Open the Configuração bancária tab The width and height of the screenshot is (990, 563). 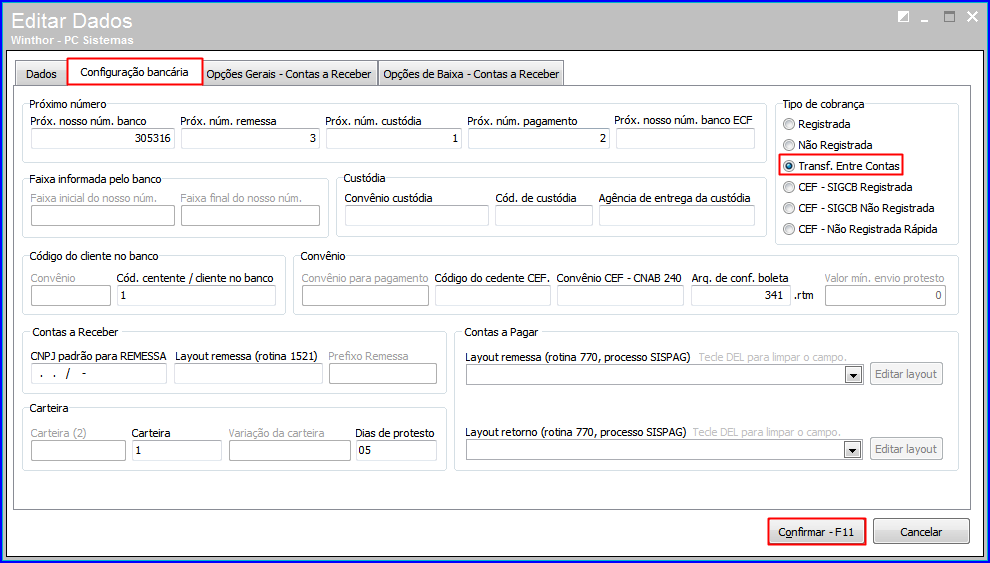[x=134, y=72]
